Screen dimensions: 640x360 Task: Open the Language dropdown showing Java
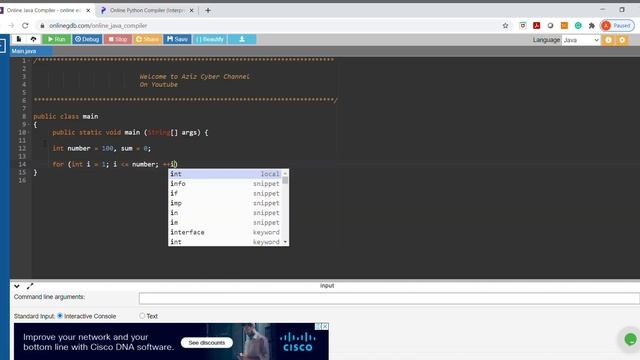pos(580,40)
